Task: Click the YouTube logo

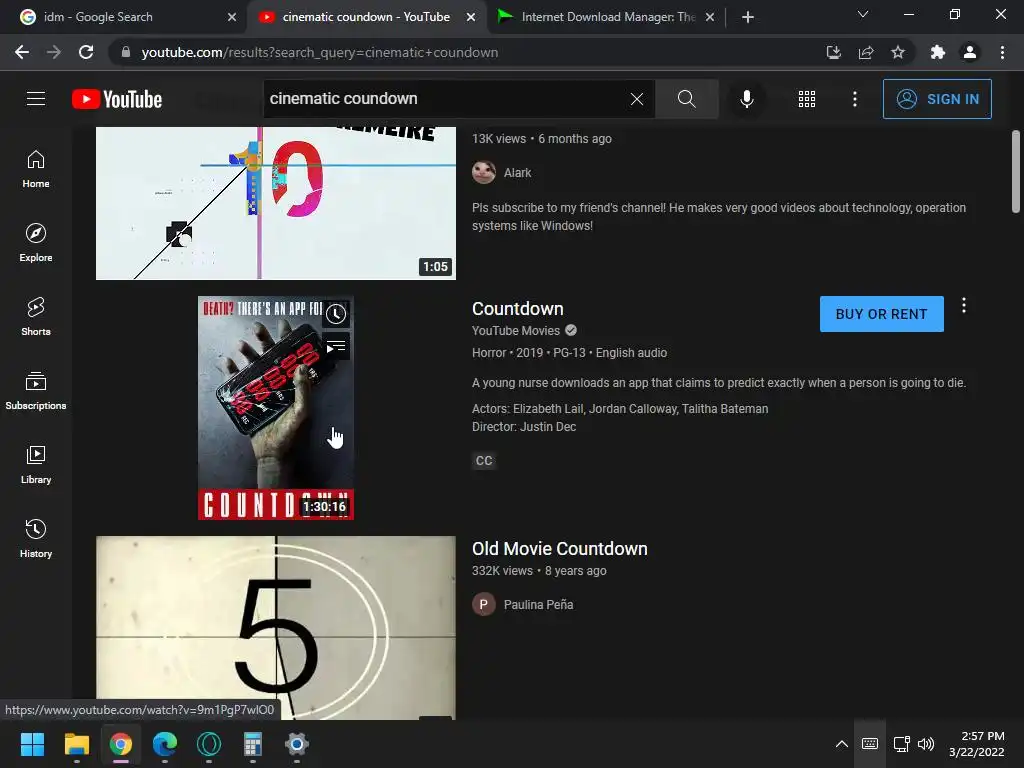Action: pos(117,99)
